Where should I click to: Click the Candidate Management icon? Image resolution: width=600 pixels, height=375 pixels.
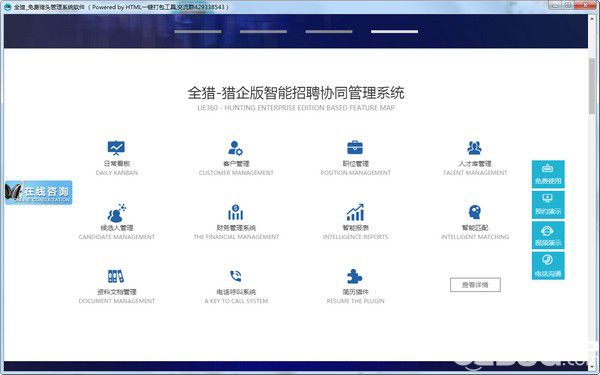117,213
